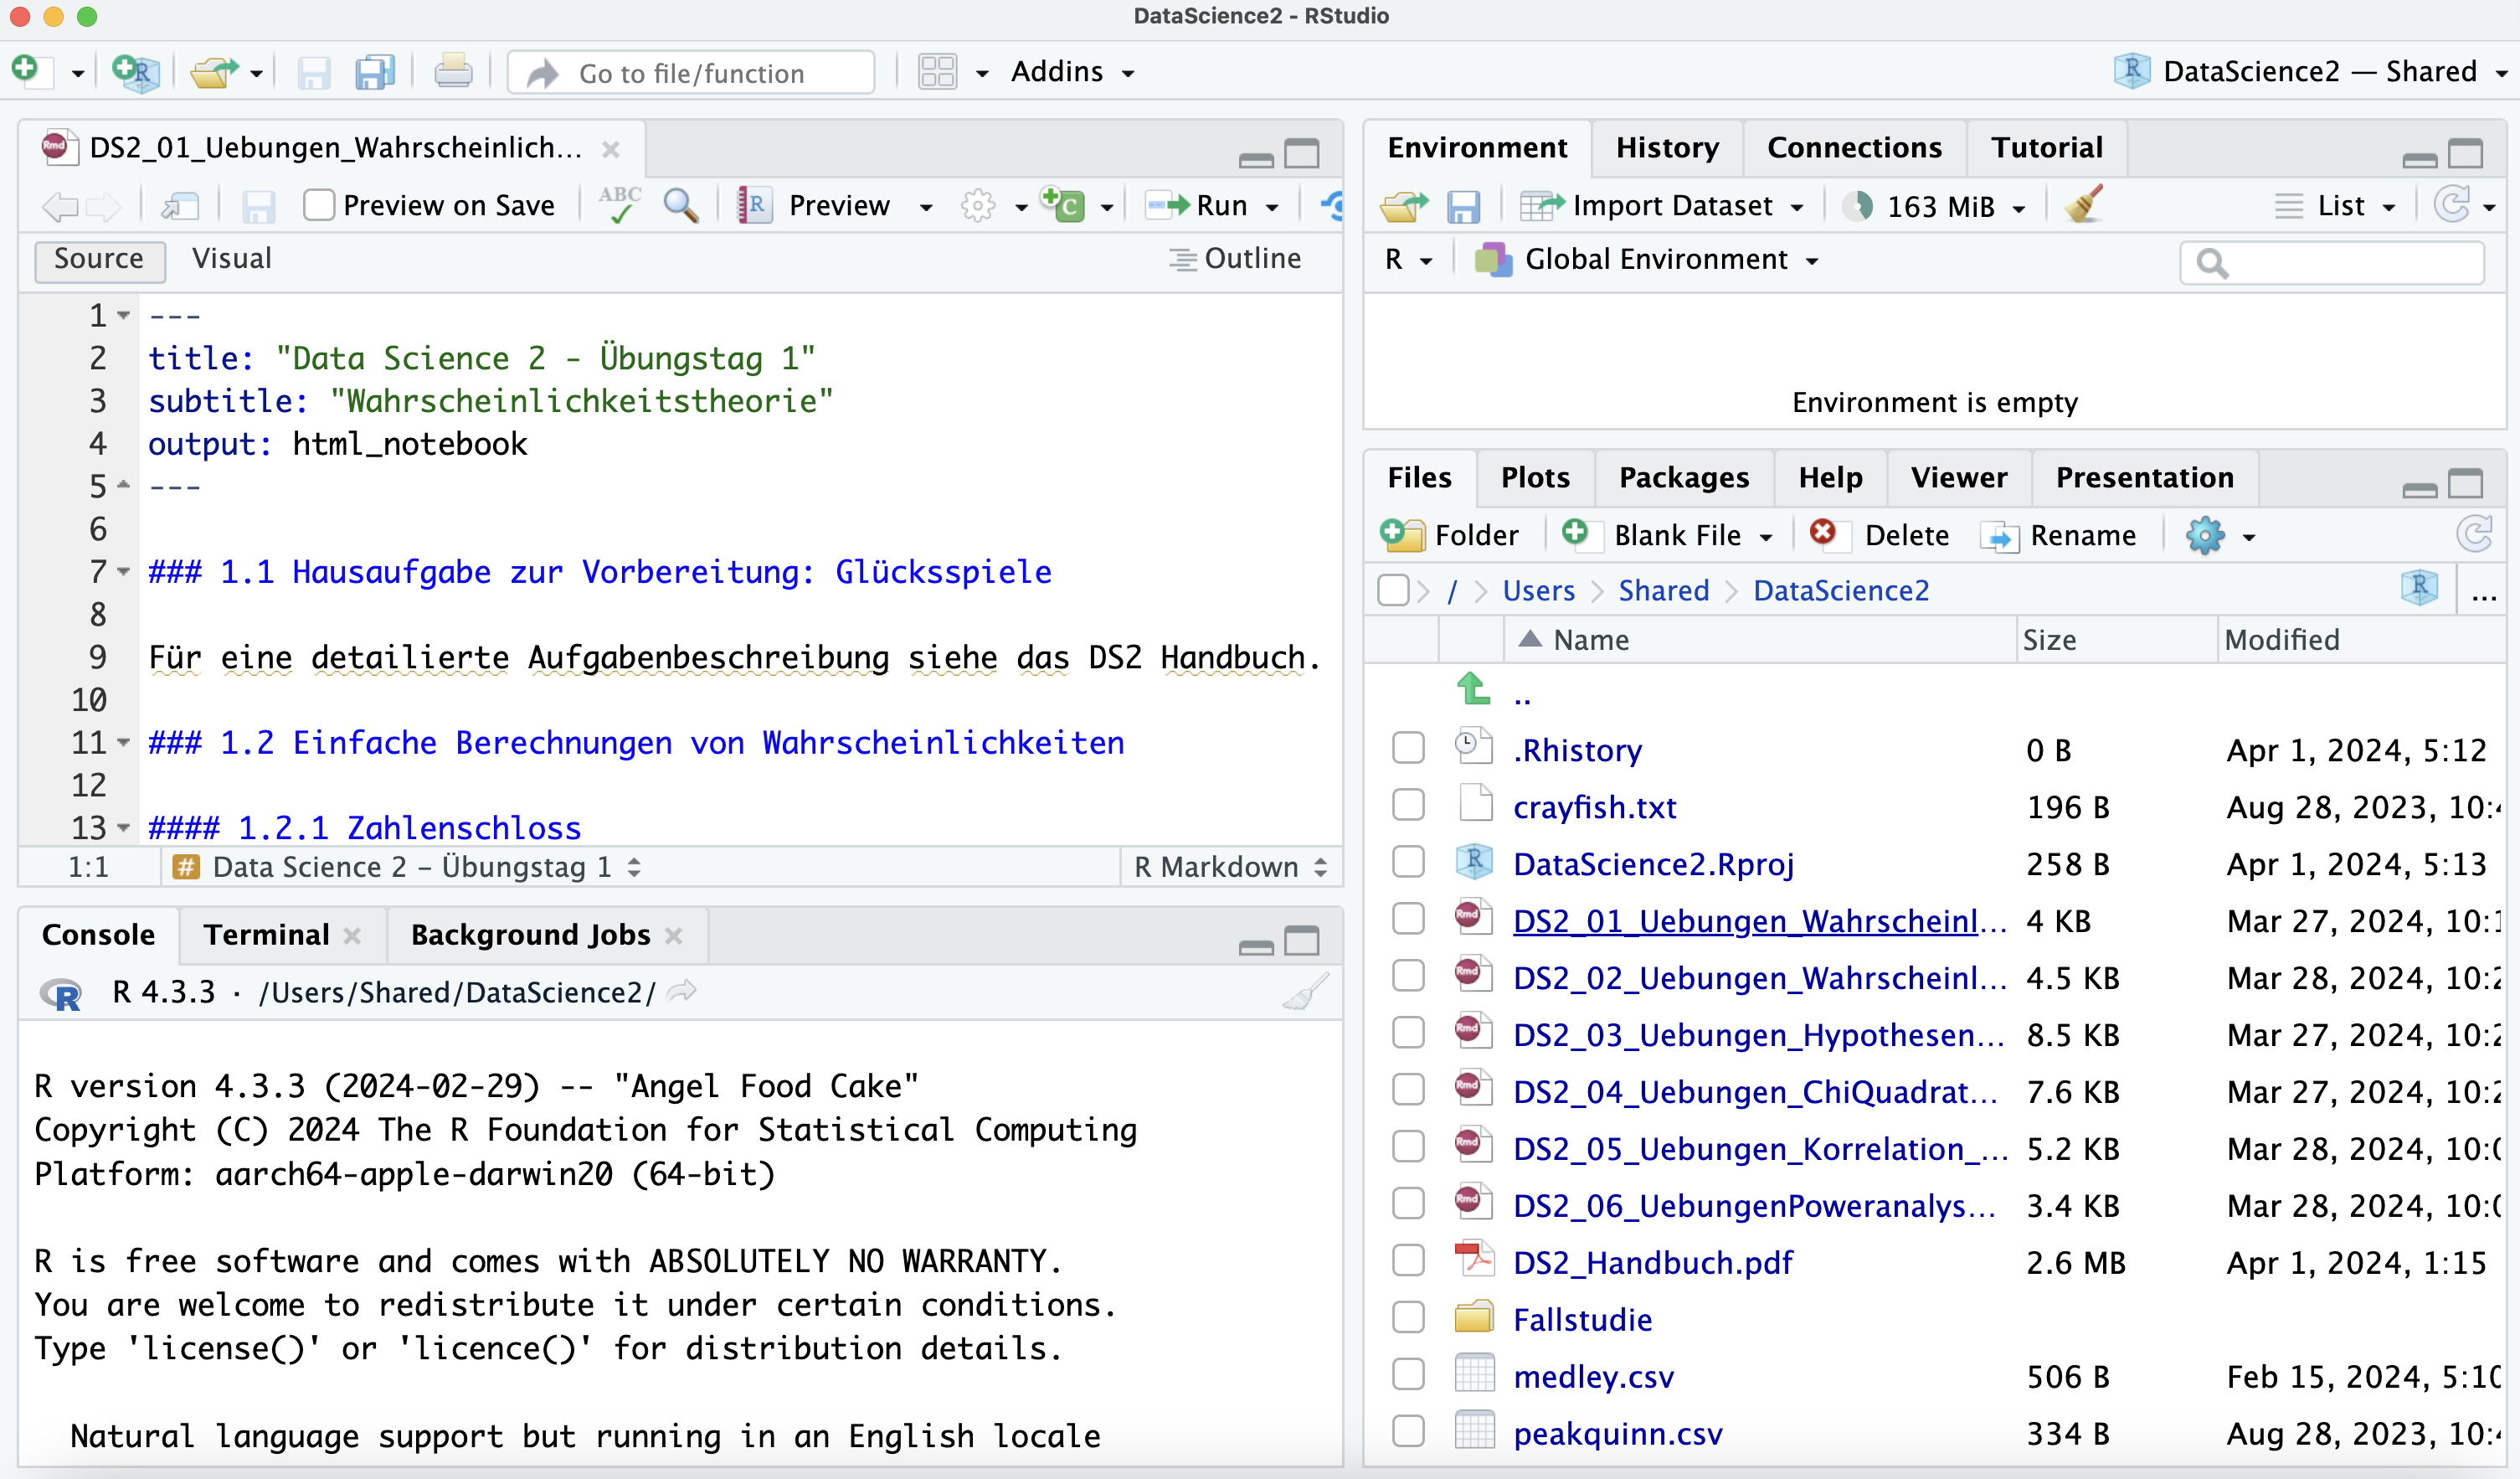Click the save workspace icon in Environment
2520x1479 pixels.
coord(1463,206)
